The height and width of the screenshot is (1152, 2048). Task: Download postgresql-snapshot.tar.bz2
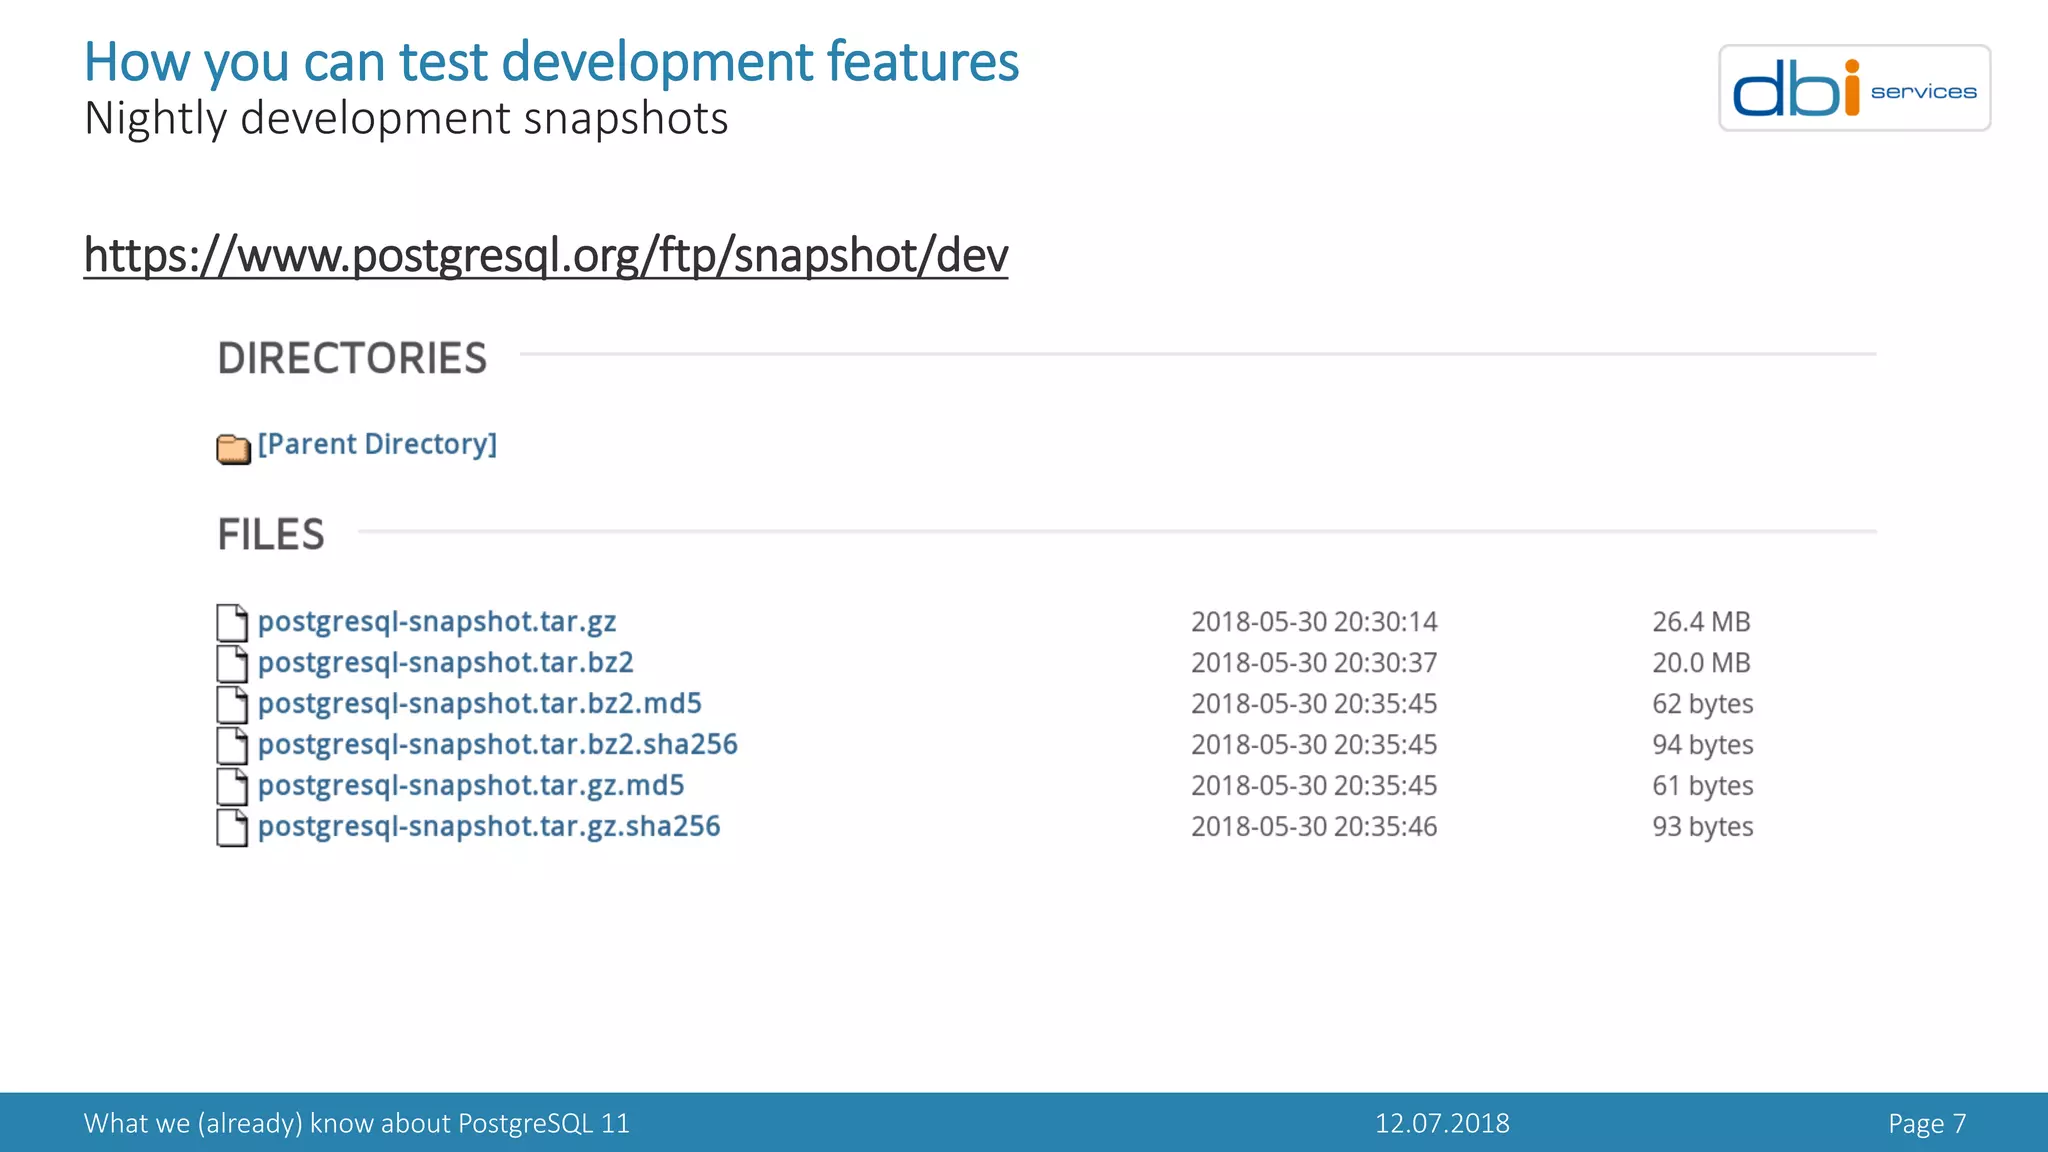[446, 663]
